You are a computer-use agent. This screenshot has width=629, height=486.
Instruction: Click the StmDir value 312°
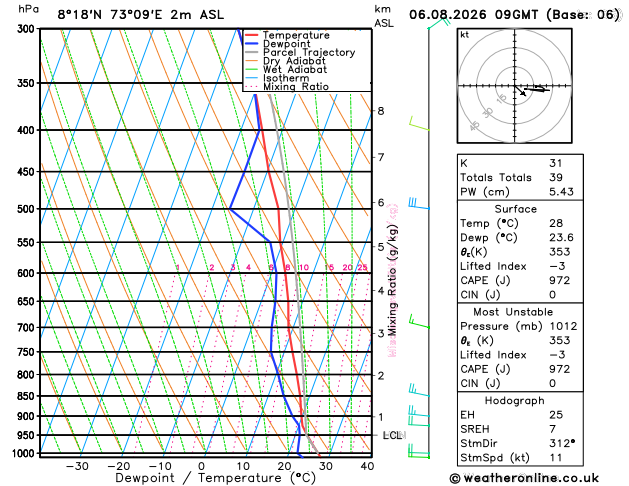click(562, 443)
